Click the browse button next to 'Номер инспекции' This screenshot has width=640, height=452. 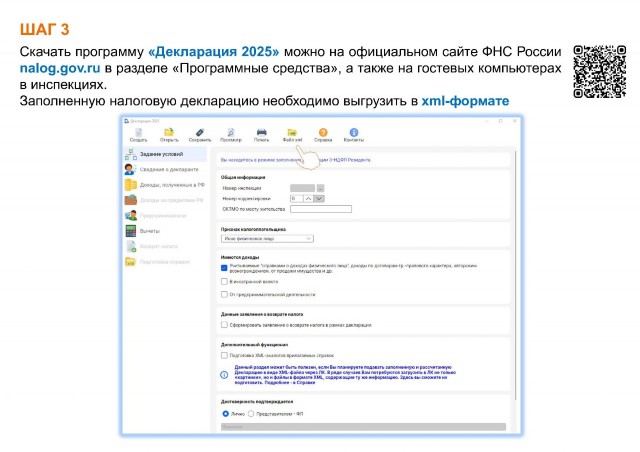pos(321,187)
